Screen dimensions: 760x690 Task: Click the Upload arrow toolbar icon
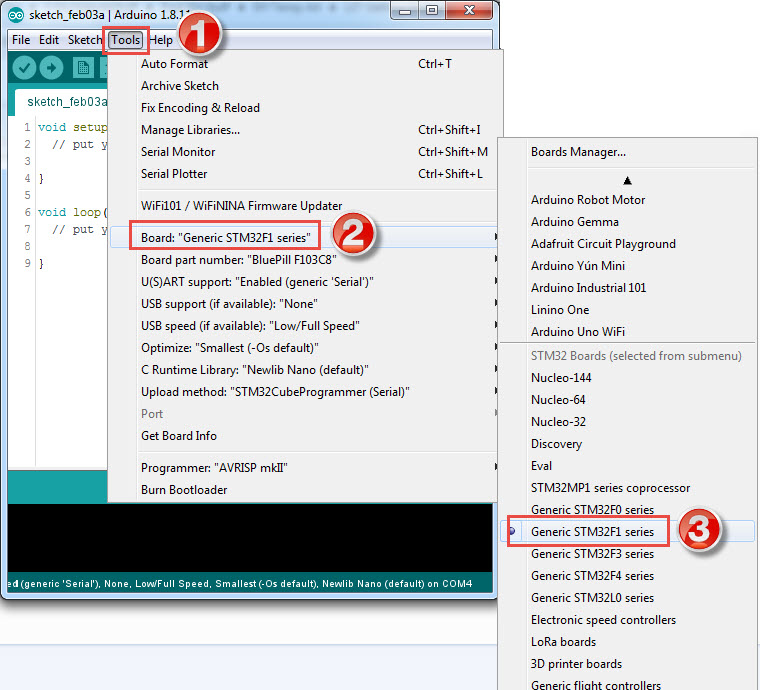coord(51,68)
